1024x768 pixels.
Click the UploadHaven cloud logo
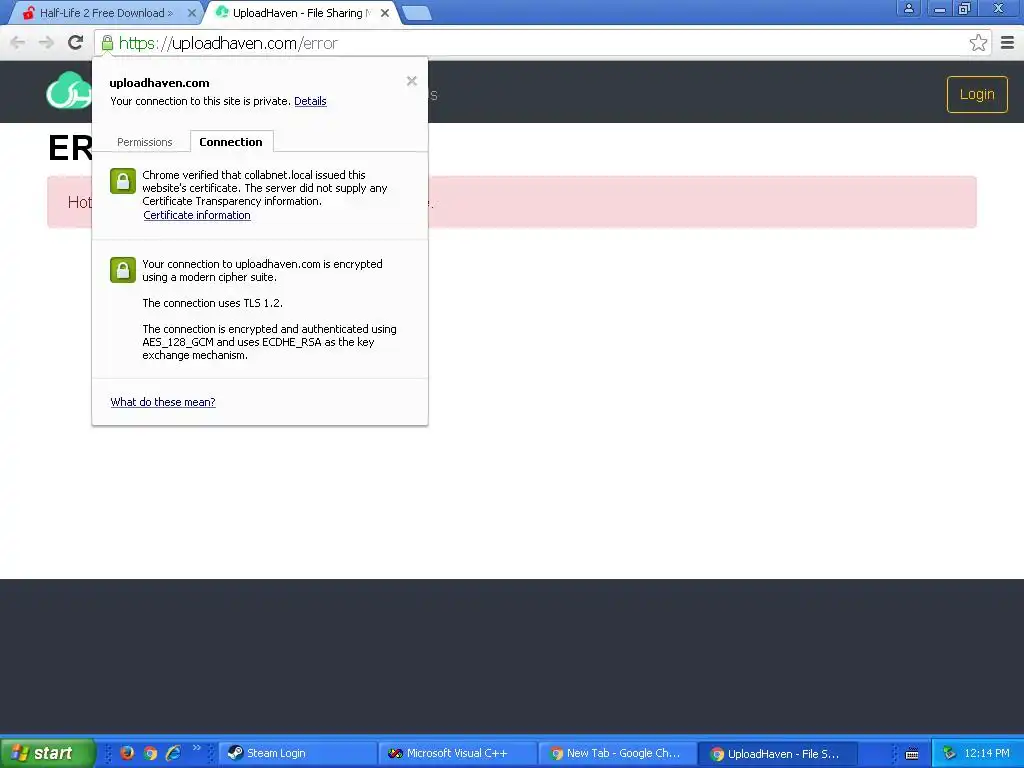coord(69,91)
